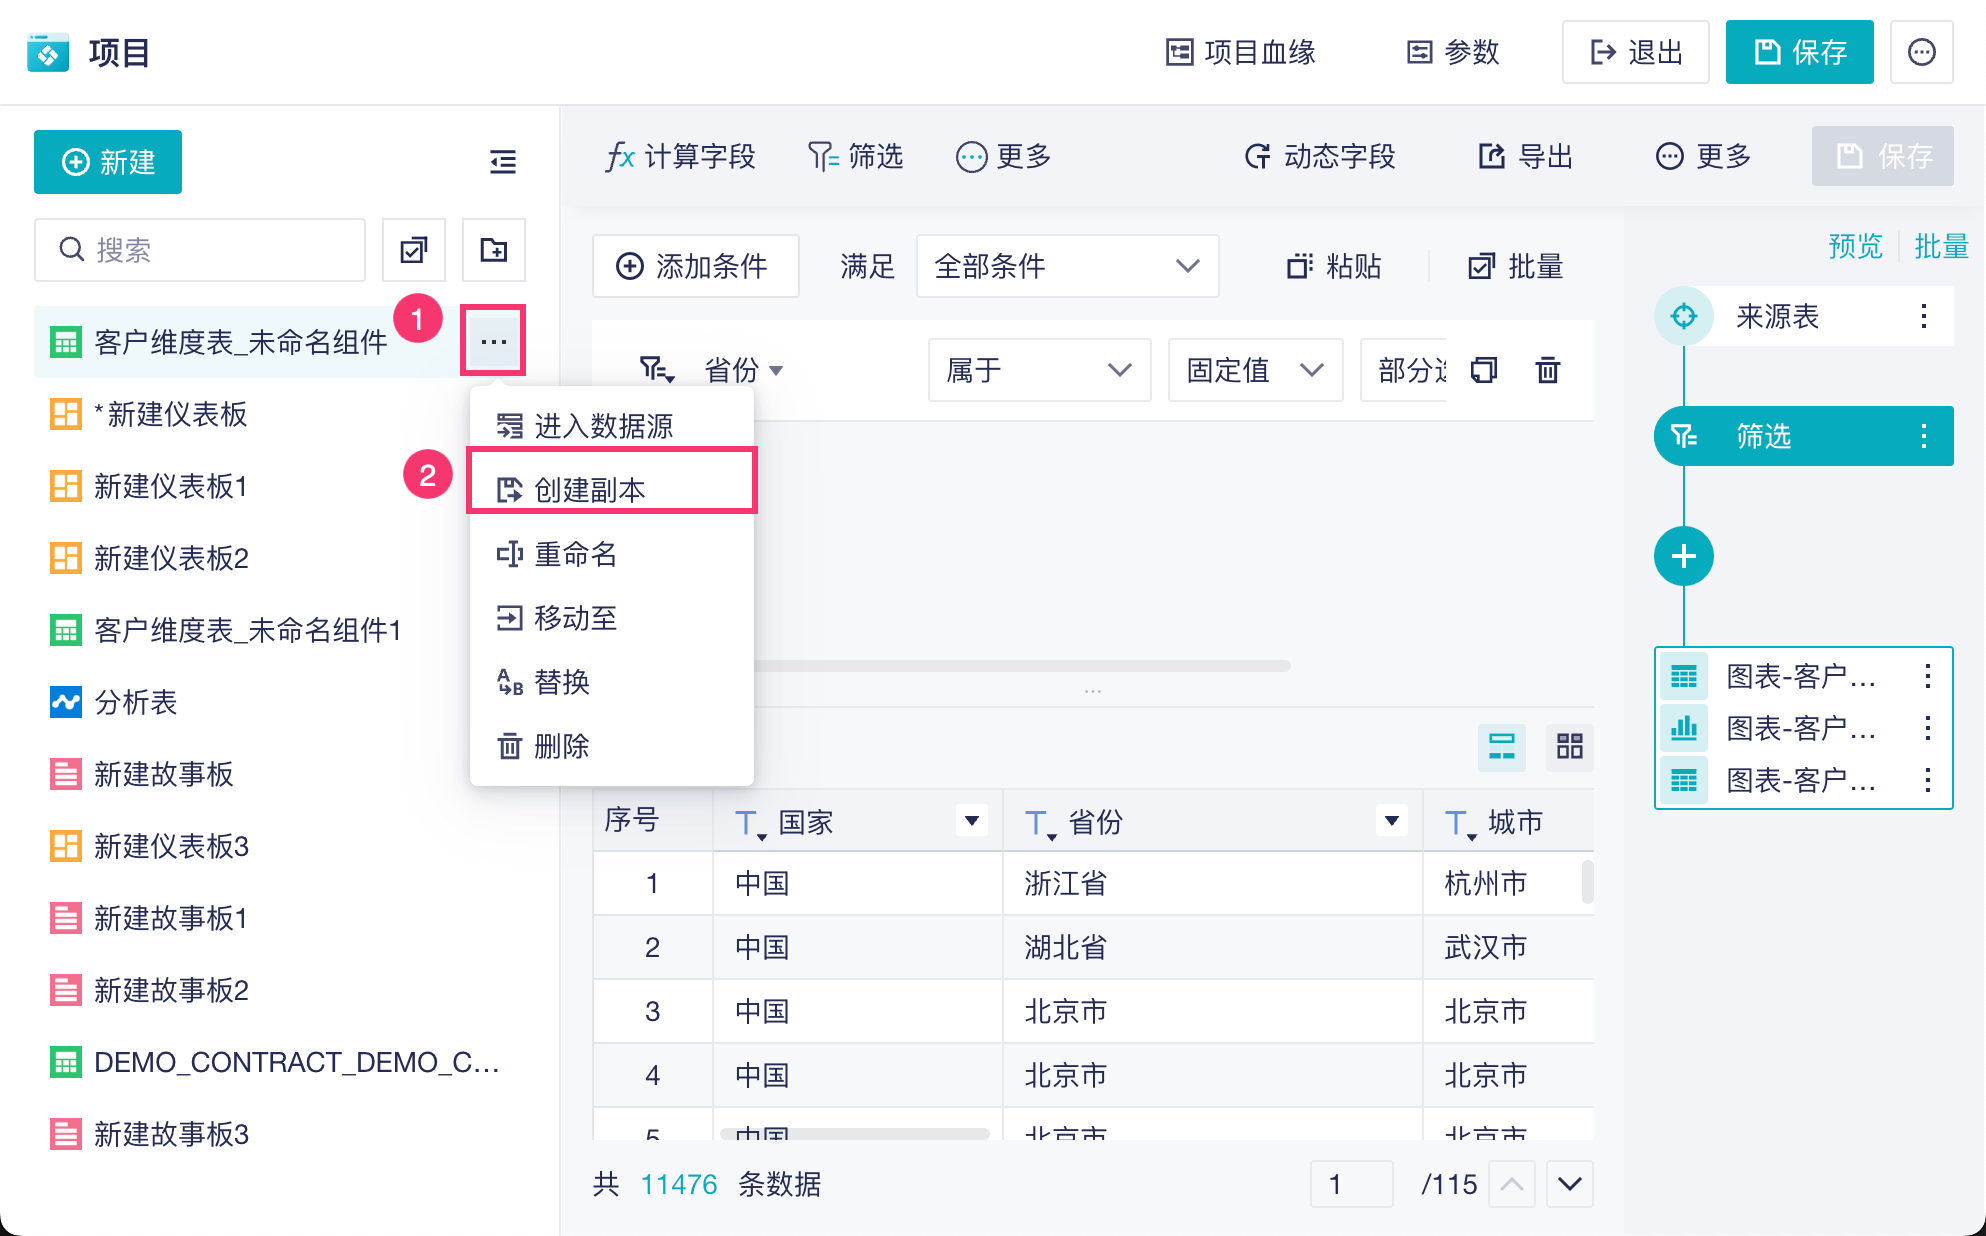Switch to the grid card view toggle
The height and width of the screenshot is (1236, 1986).
click(x=1569, y=746)
